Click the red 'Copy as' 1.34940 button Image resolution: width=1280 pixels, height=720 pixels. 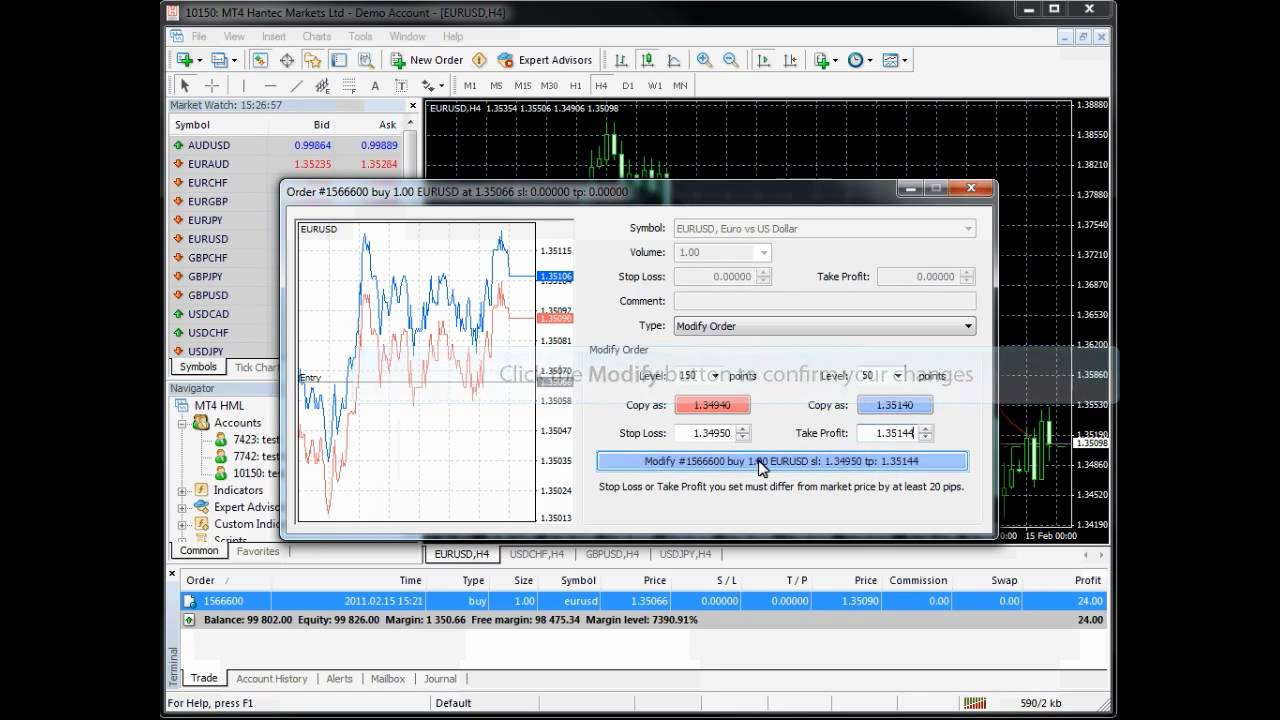(712, 405)
